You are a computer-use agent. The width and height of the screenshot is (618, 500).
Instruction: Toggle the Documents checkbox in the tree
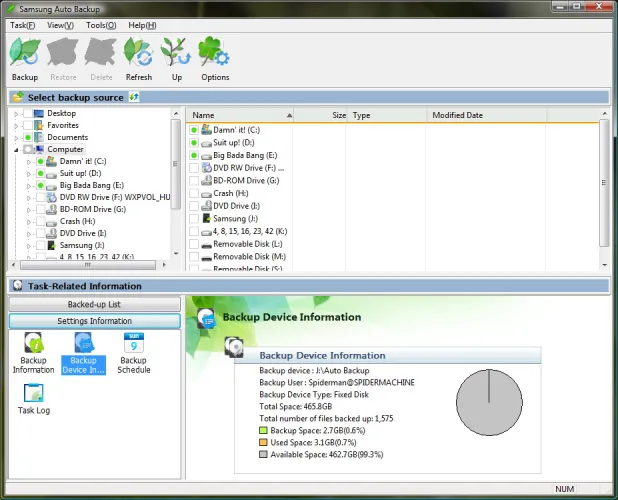coord(28,138)
